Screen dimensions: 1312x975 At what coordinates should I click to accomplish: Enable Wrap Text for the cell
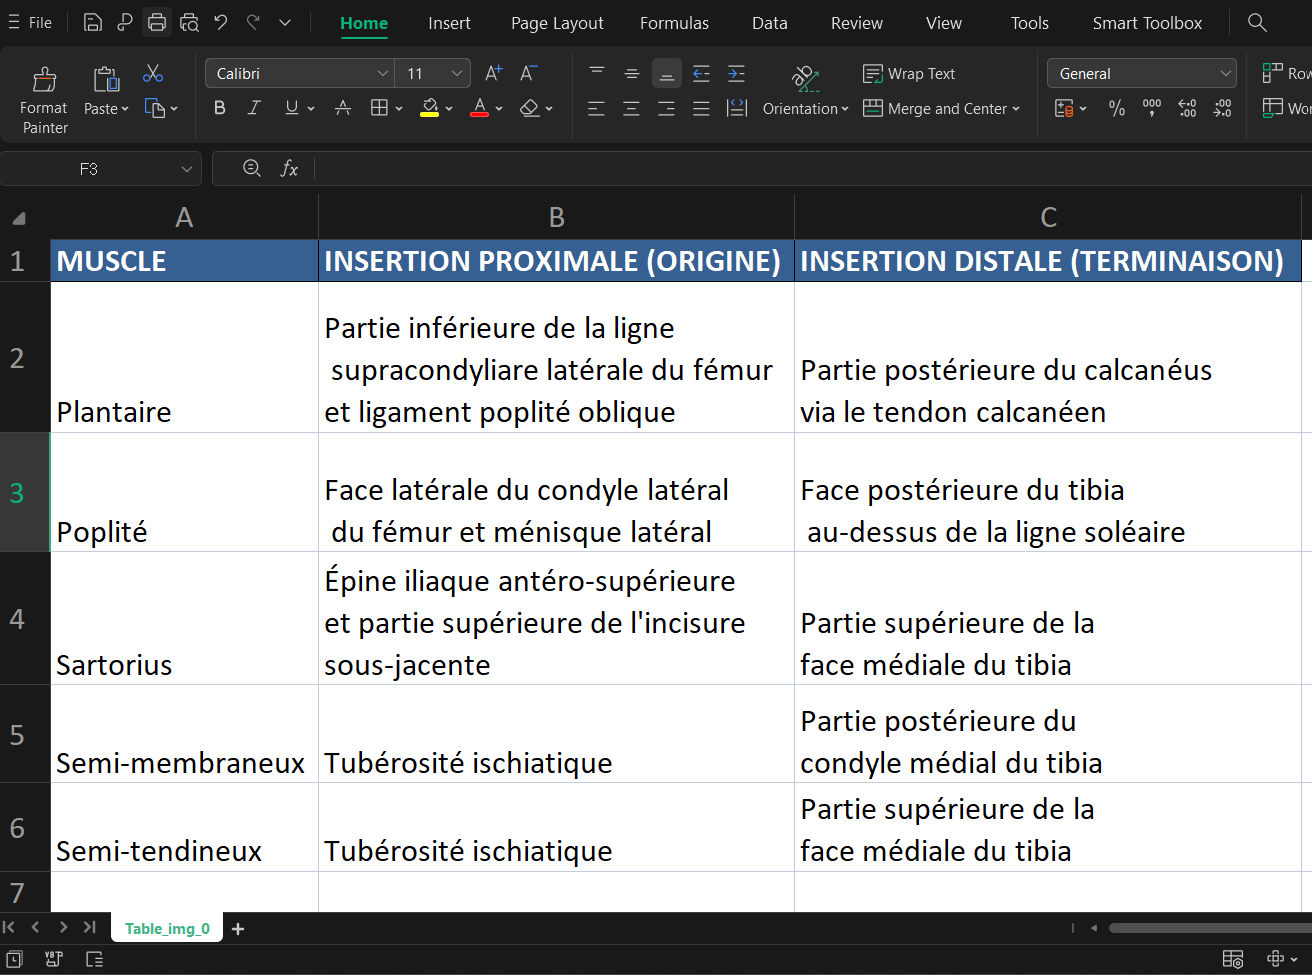pos(908,73)
